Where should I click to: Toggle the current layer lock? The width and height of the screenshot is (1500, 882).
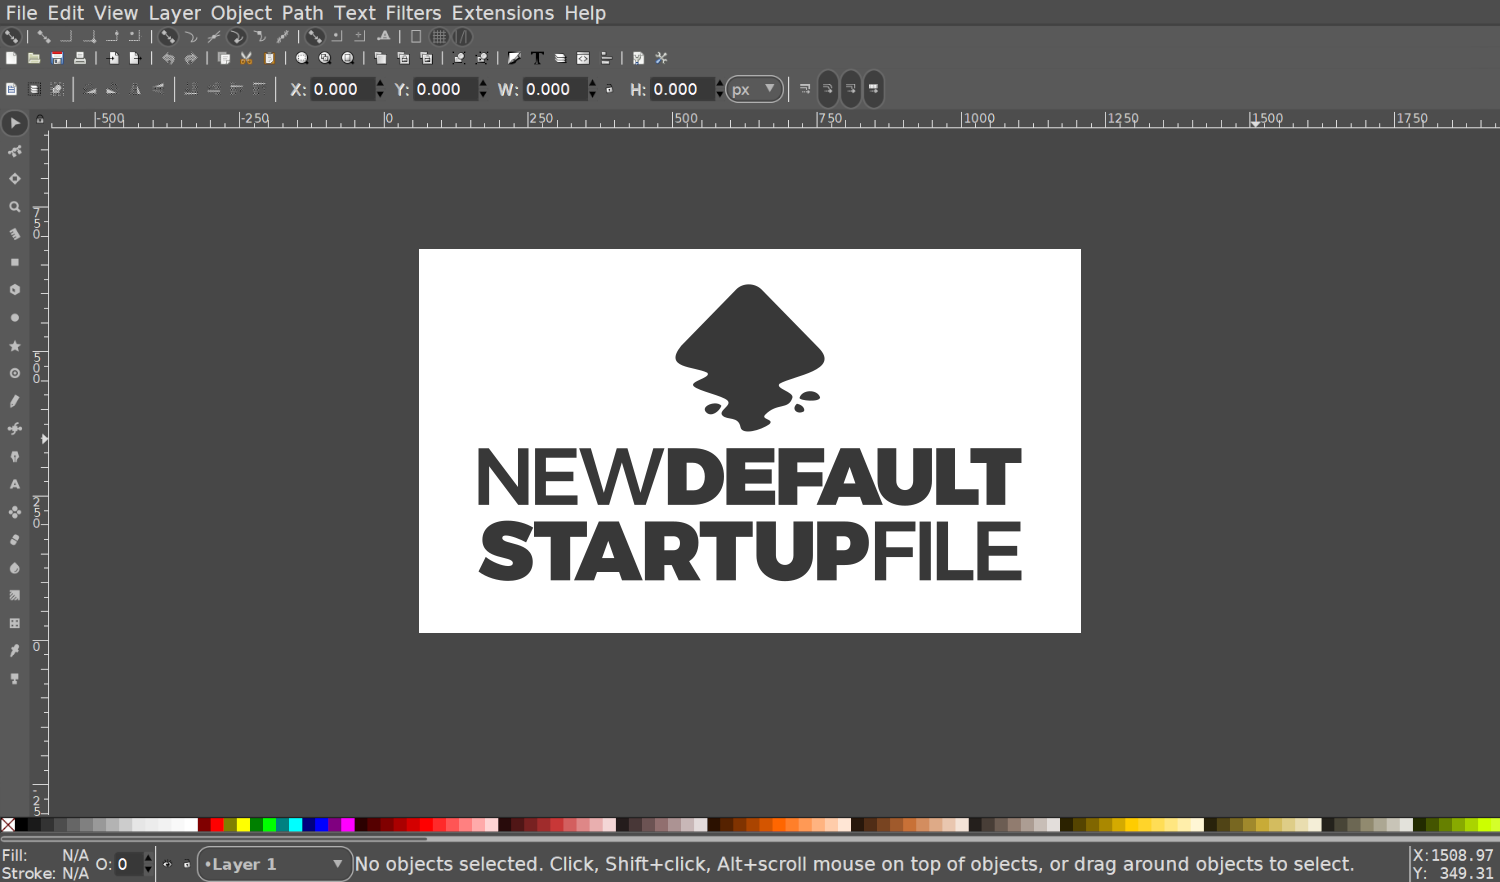point(186,864)
